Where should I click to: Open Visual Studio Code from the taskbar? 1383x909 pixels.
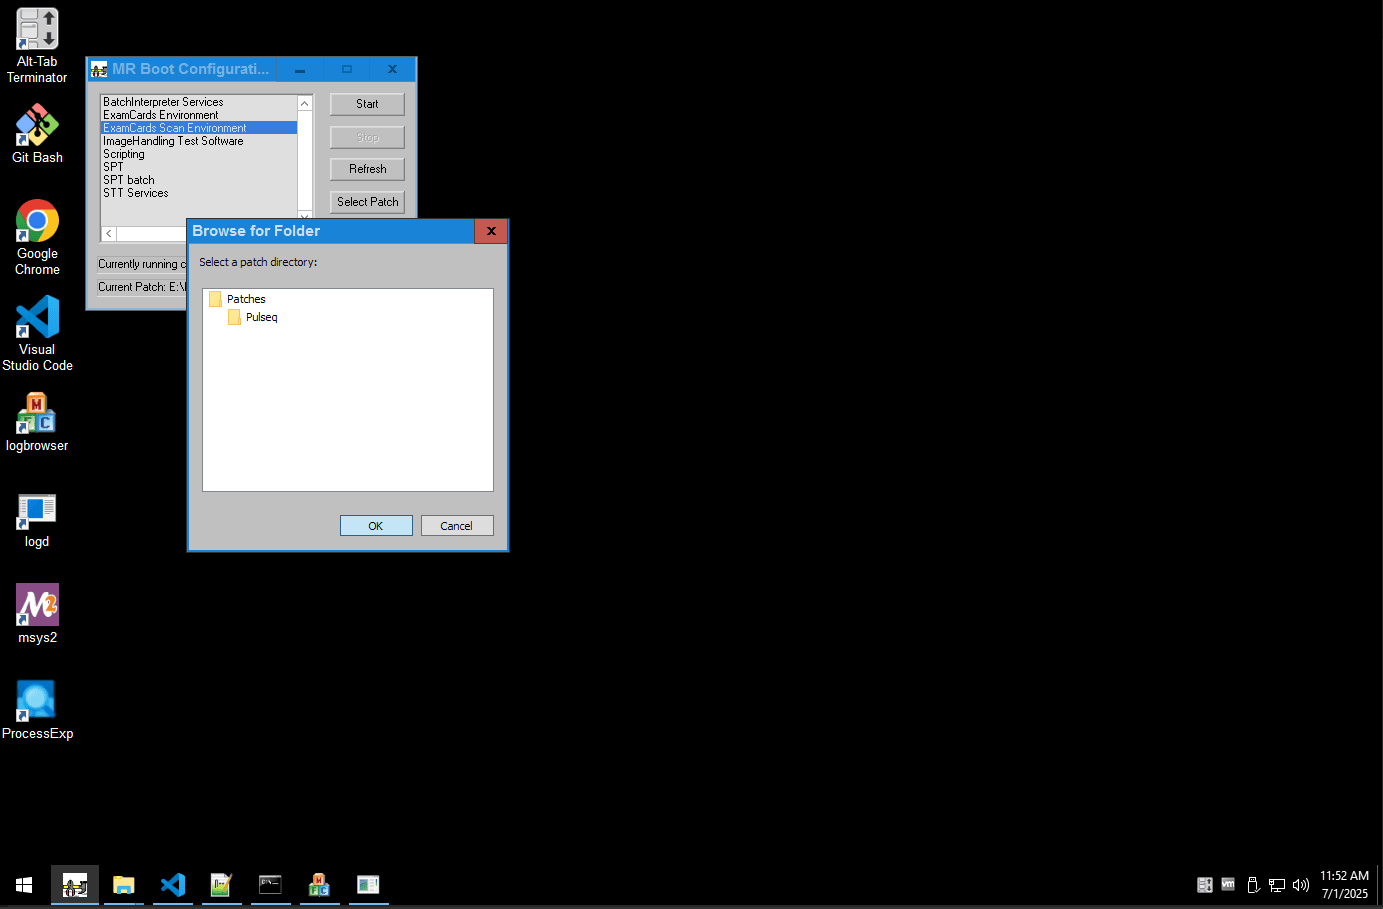pos(172,885)
